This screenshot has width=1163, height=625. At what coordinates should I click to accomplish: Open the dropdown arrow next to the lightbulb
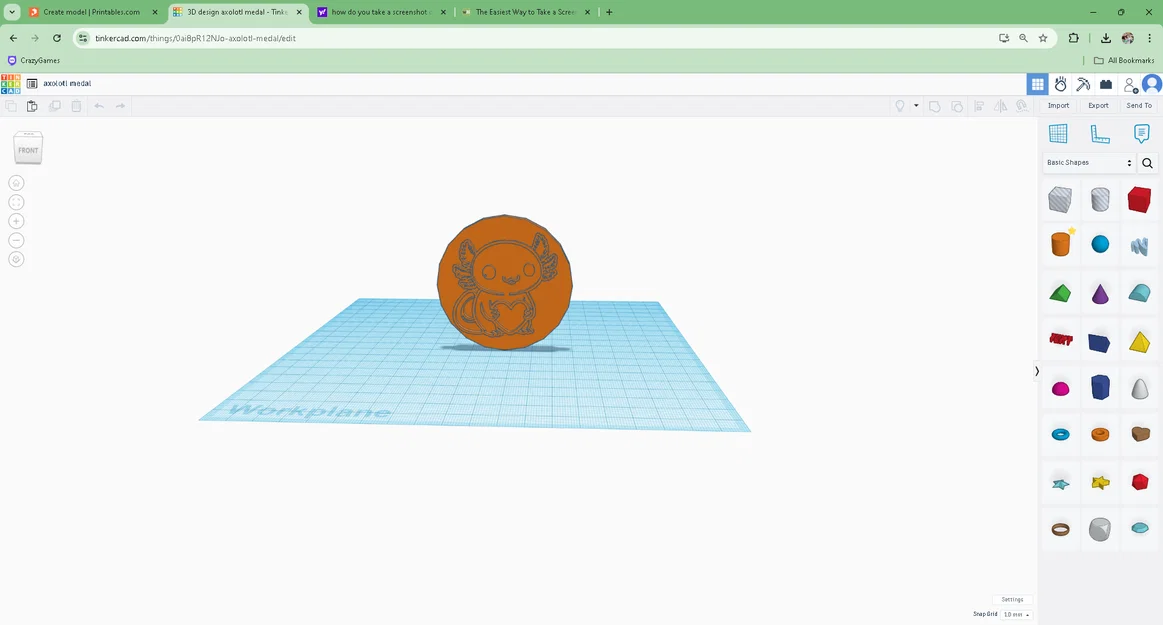click(916, 105)
